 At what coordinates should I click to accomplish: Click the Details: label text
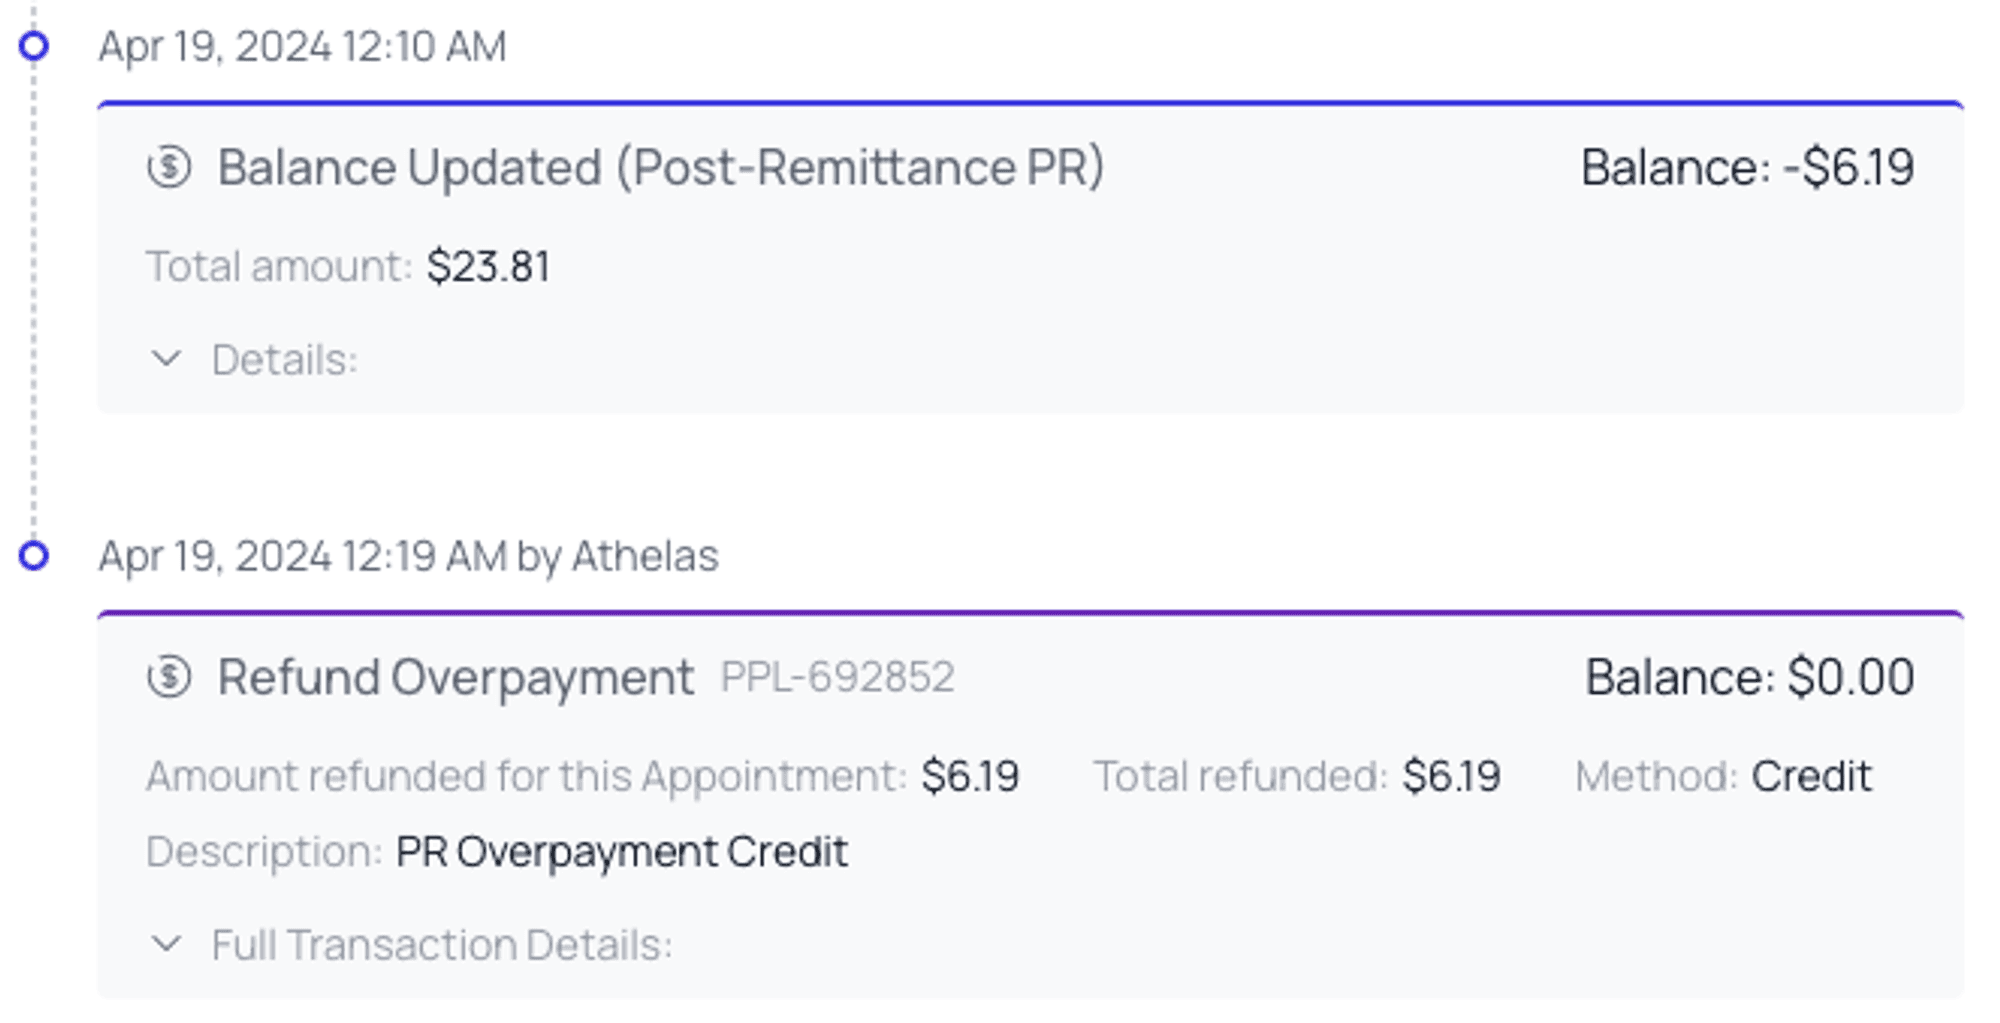[x=285, y=360]
